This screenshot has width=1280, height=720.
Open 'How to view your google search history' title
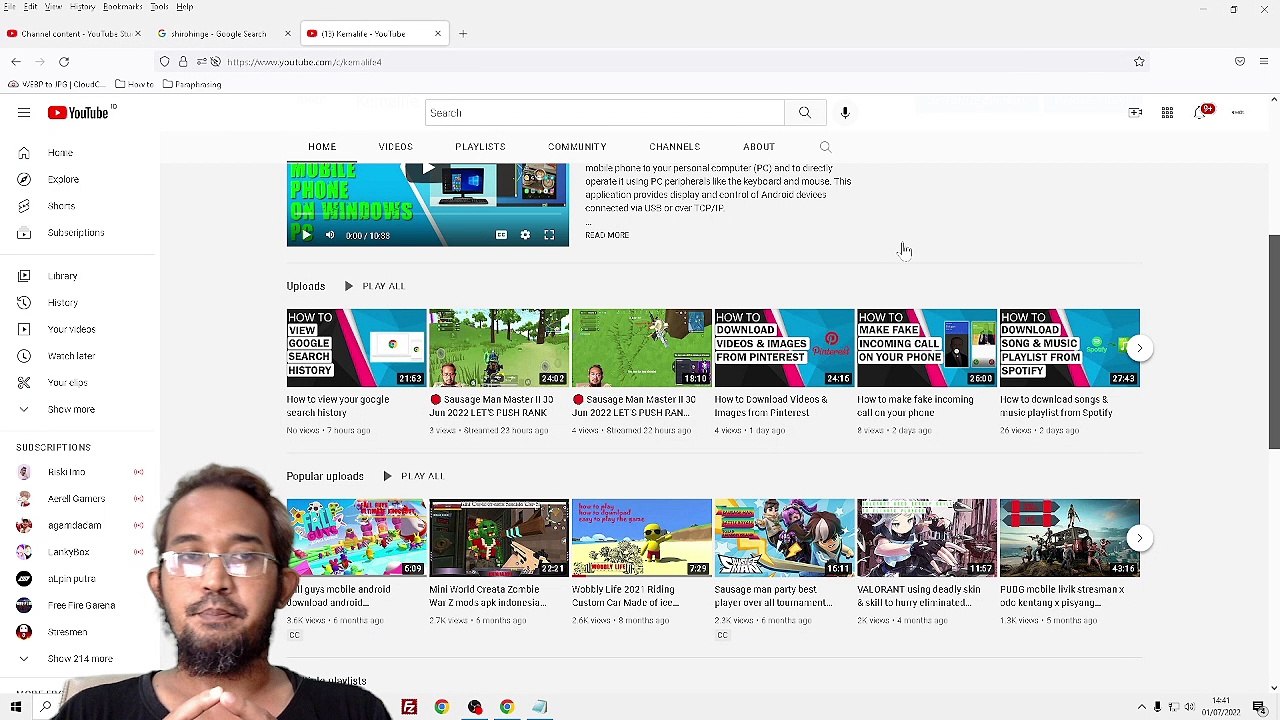coord(338,406)
